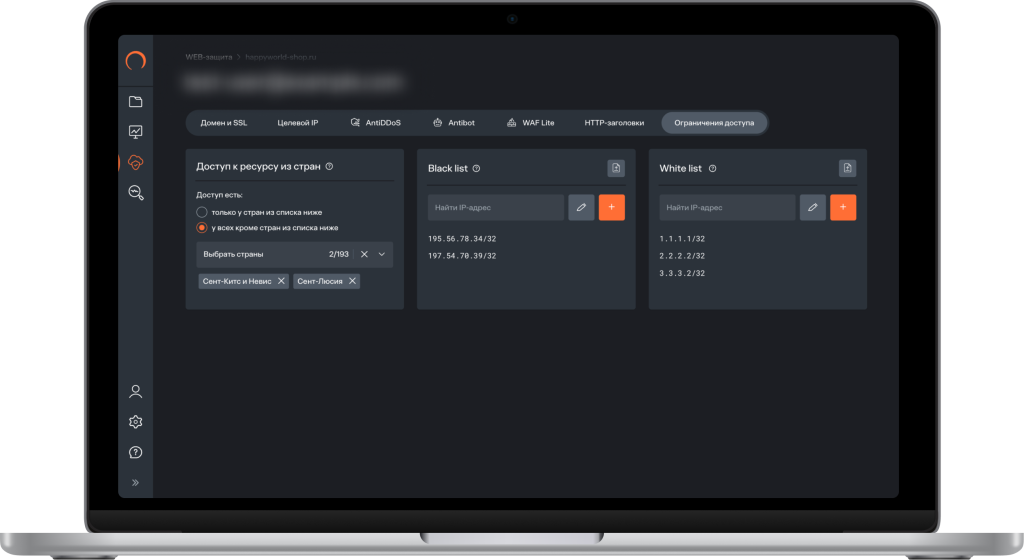Open the help question-mark icon in the sidebar
Viewport: 1024px width, 560px height.
pos(135,452)
